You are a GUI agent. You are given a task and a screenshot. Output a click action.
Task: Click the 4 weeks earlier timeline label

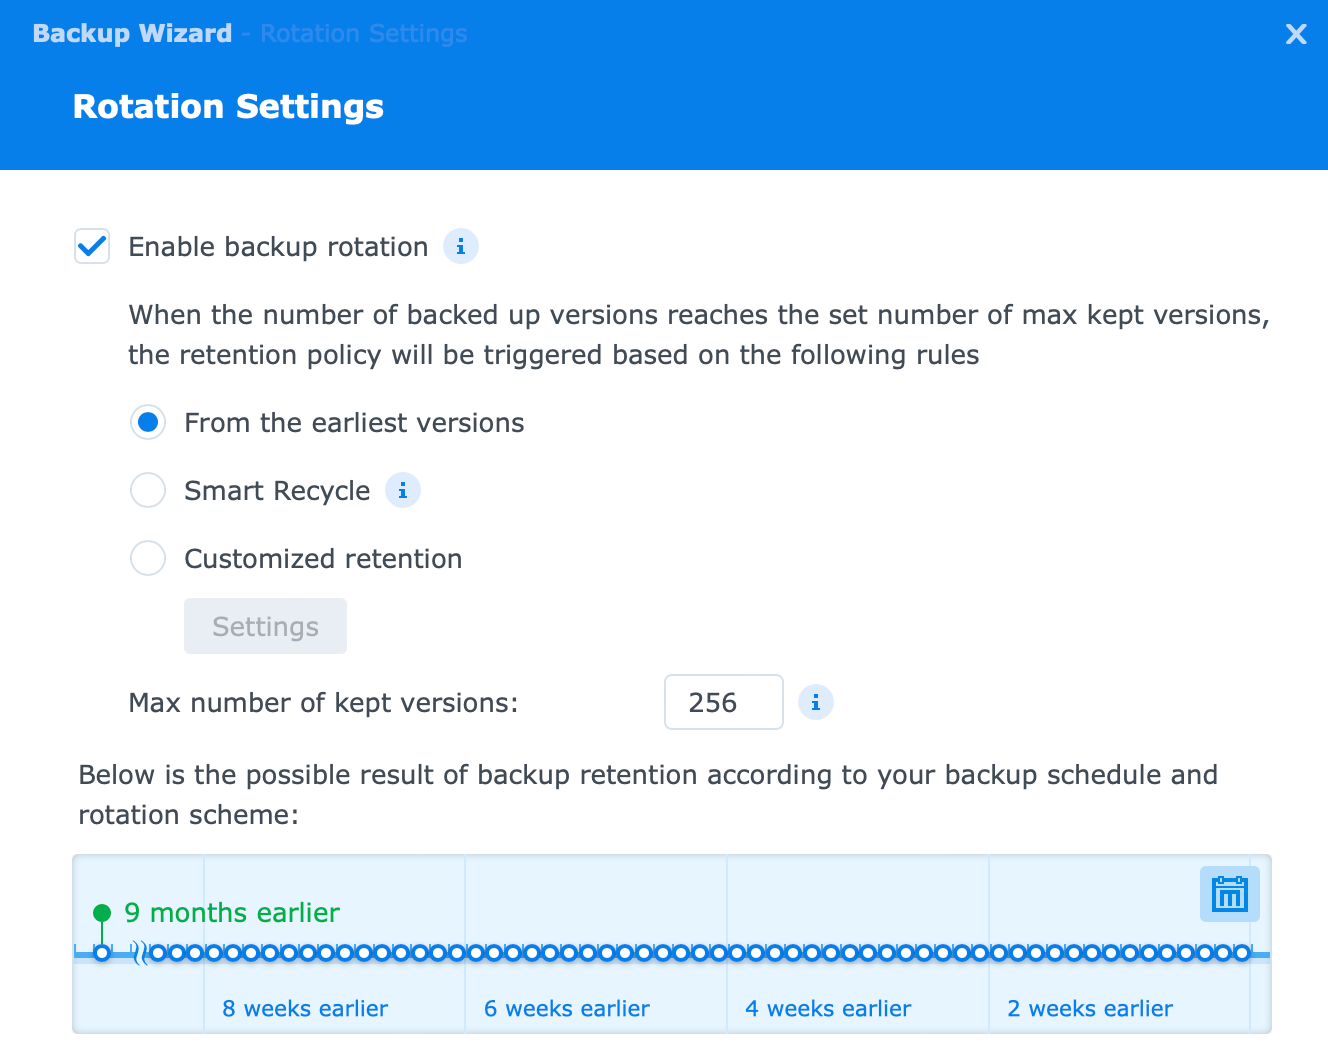(x=828, y=1008)
